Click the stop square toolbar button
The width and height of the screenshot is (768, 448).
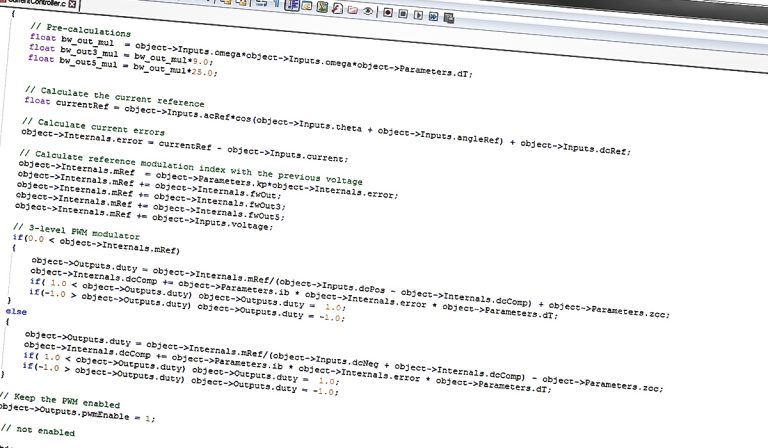[403, 14]
